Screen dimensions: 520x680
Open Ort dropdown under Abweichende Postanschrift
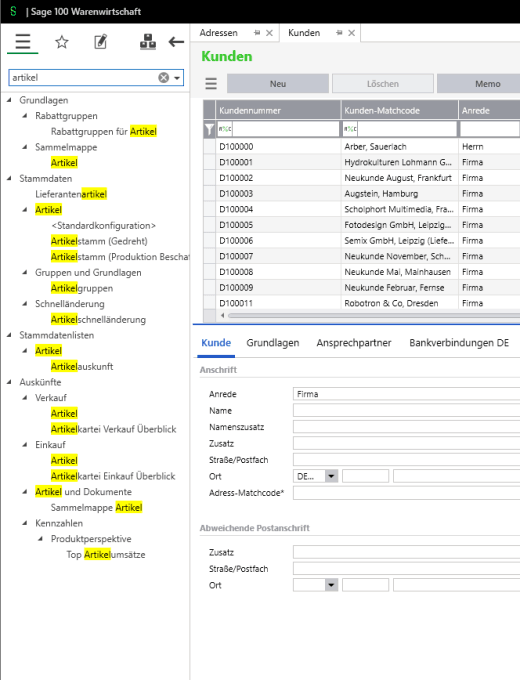pyautogui.click(x=331, y=585)
